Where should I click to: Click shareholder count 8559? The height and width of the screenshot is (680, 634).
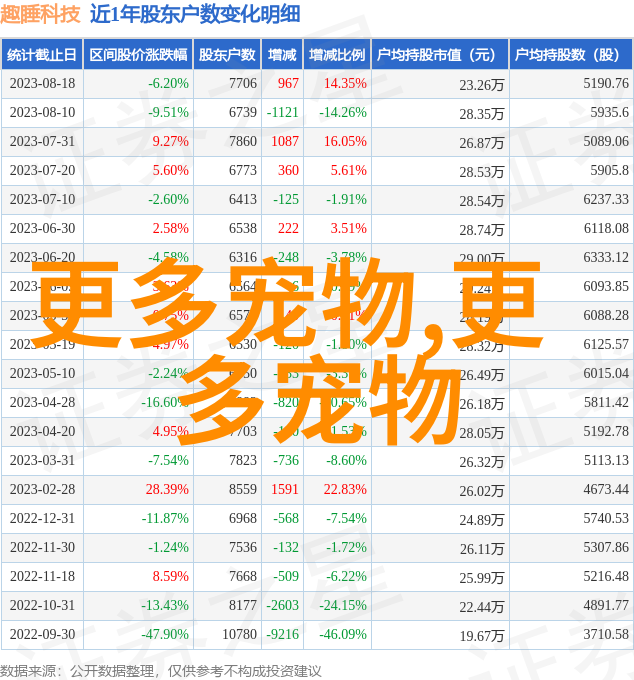point(243,489)
